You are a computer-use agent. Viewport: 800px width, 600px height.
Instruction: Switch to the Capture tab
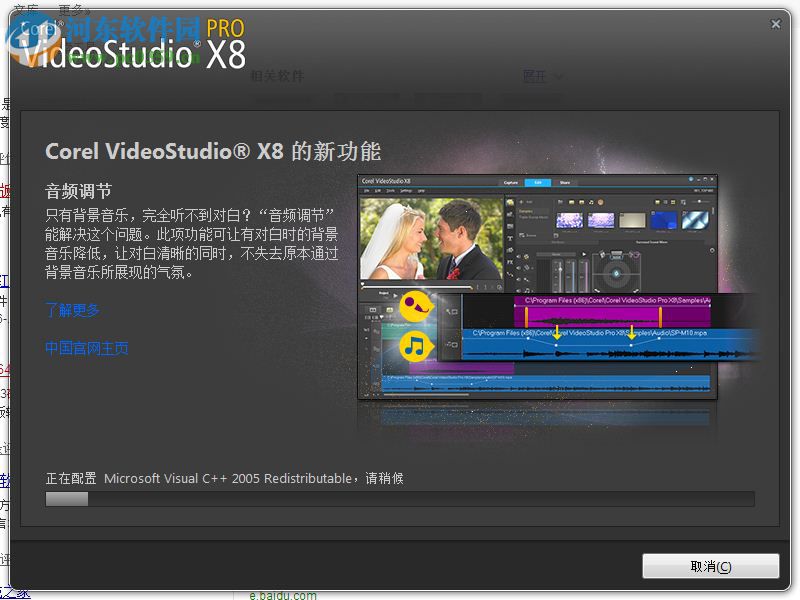[x=511, y=182]
